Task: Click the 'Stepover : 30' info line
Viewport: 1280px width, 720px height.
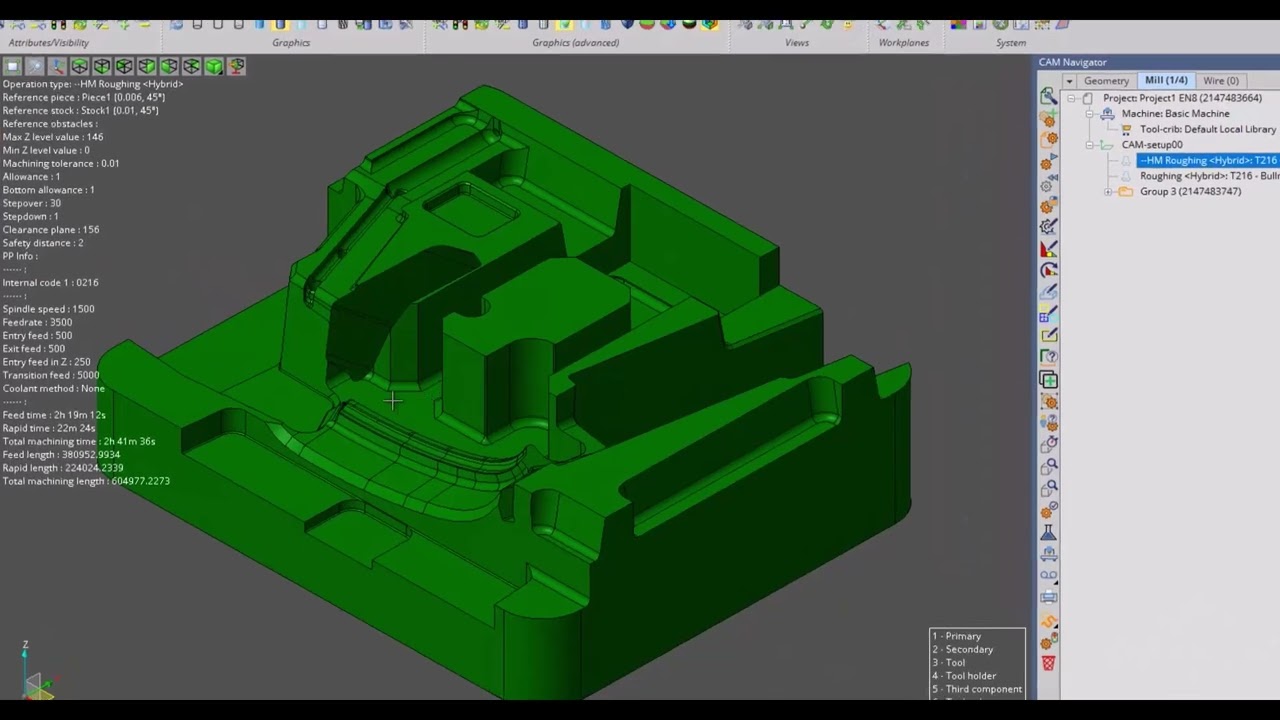Action: (x=31, y=203)
